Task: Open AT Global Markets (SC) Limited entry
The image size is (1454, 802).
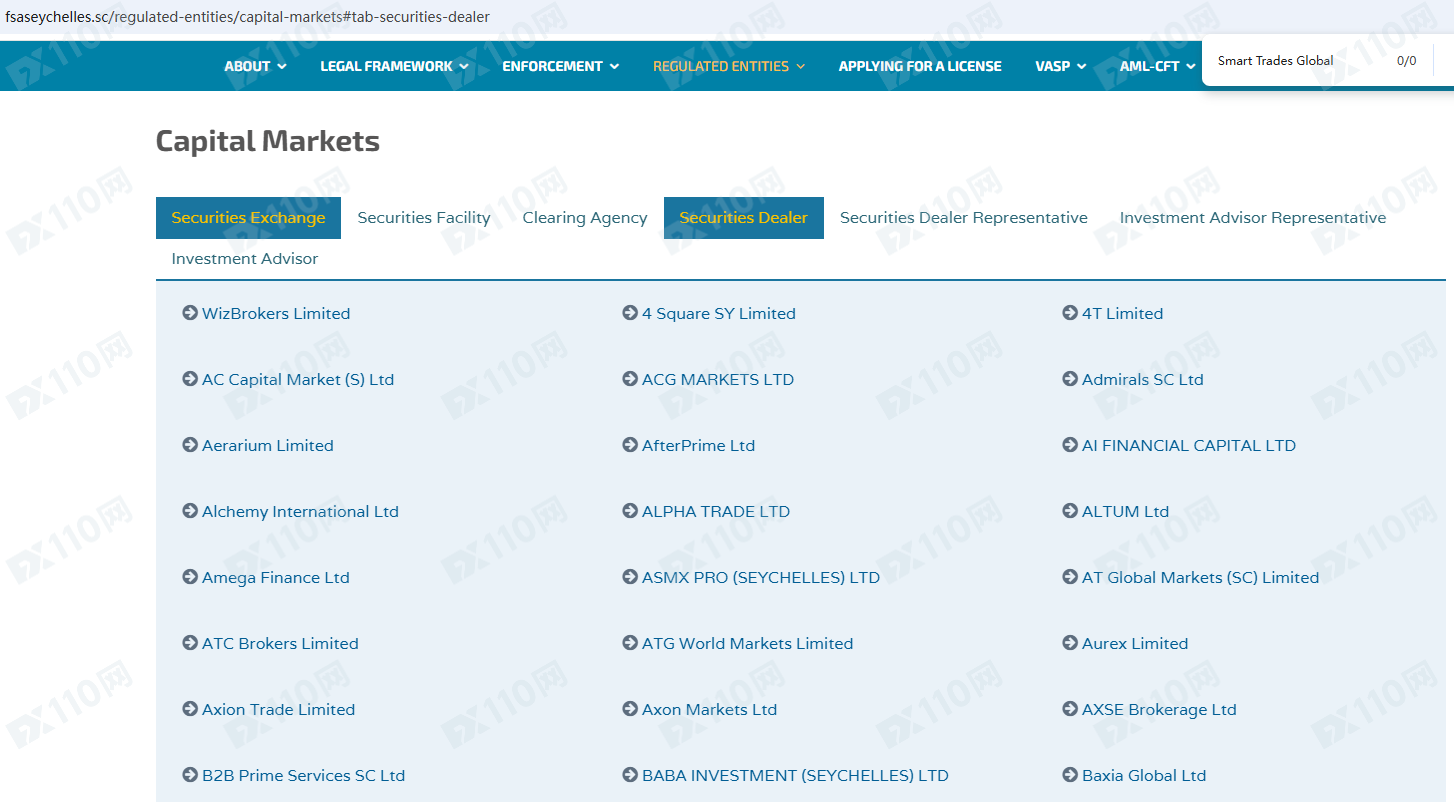Action: click(1200, 577)
